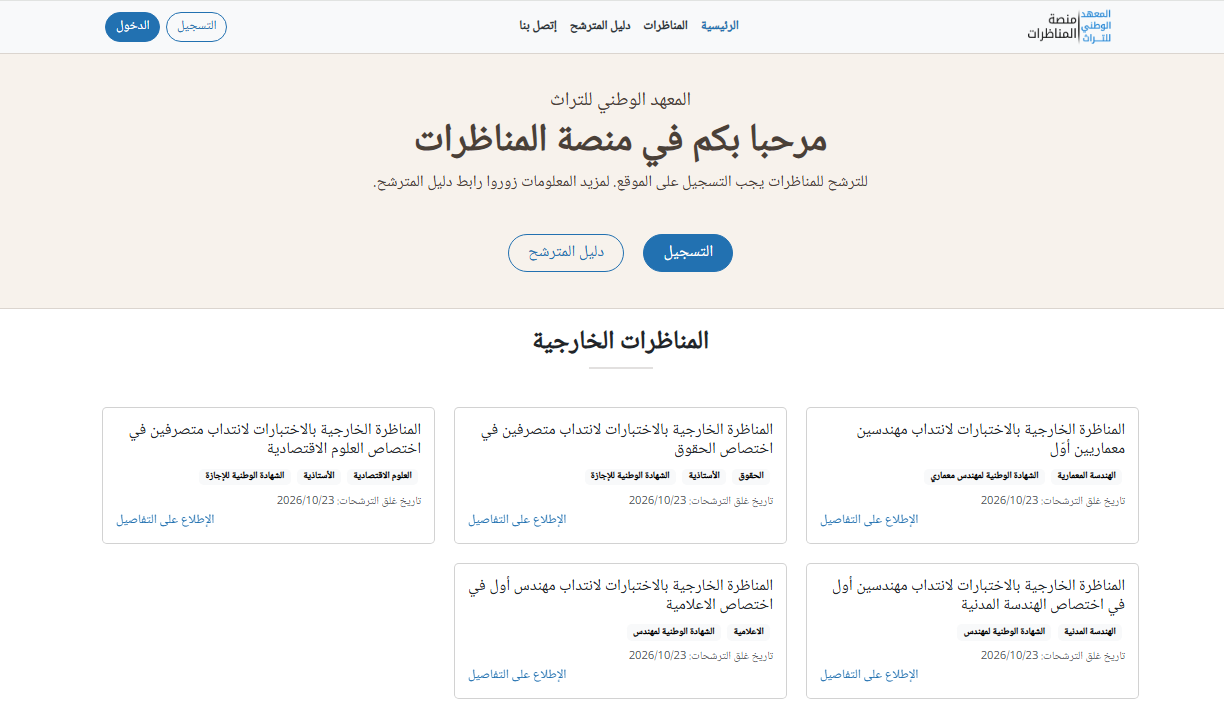This screenshot has height=728, width=1224.
Task: Click the مهندسين معماريين أوّل card title
Action: pyautogui.click(x=991, y=439)
